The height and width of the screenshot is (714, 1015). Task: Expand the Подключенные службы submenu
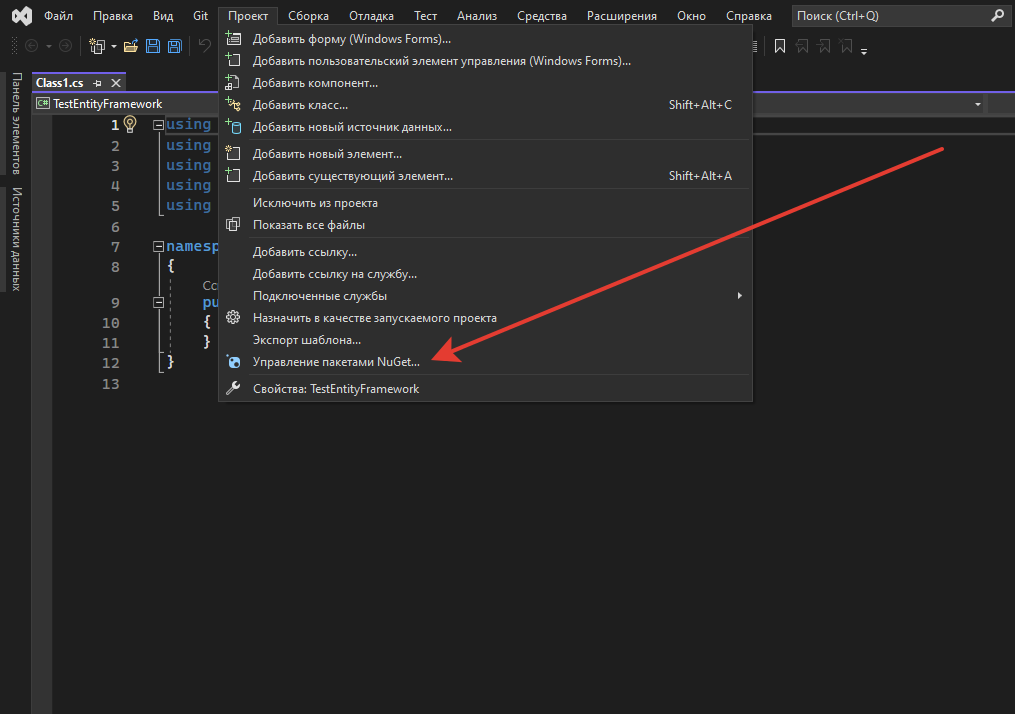(739, 296)
